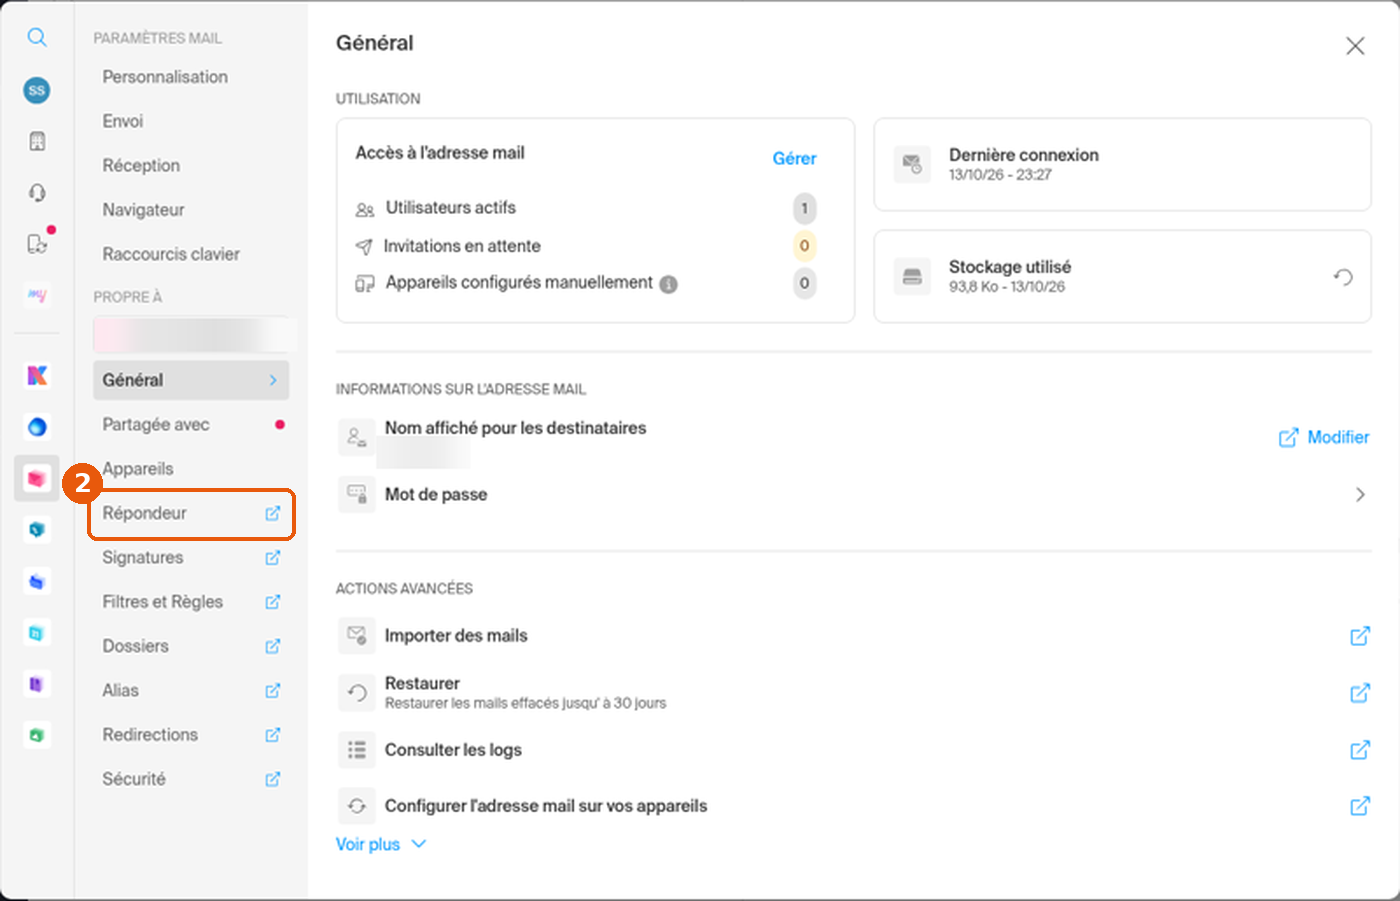Screen dimensions: 1400x901
Task: Open the Redirections settings
Action: tap(191, 735)
